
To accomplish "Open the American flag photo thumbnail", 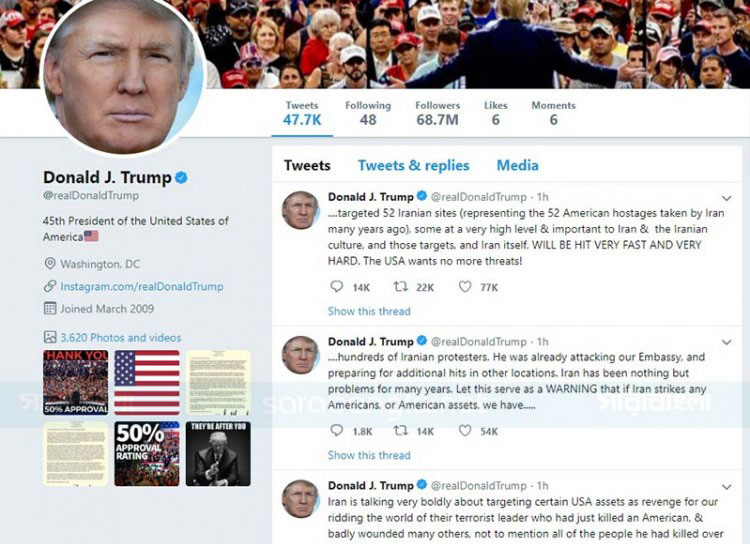I will (x=147, y=382).
